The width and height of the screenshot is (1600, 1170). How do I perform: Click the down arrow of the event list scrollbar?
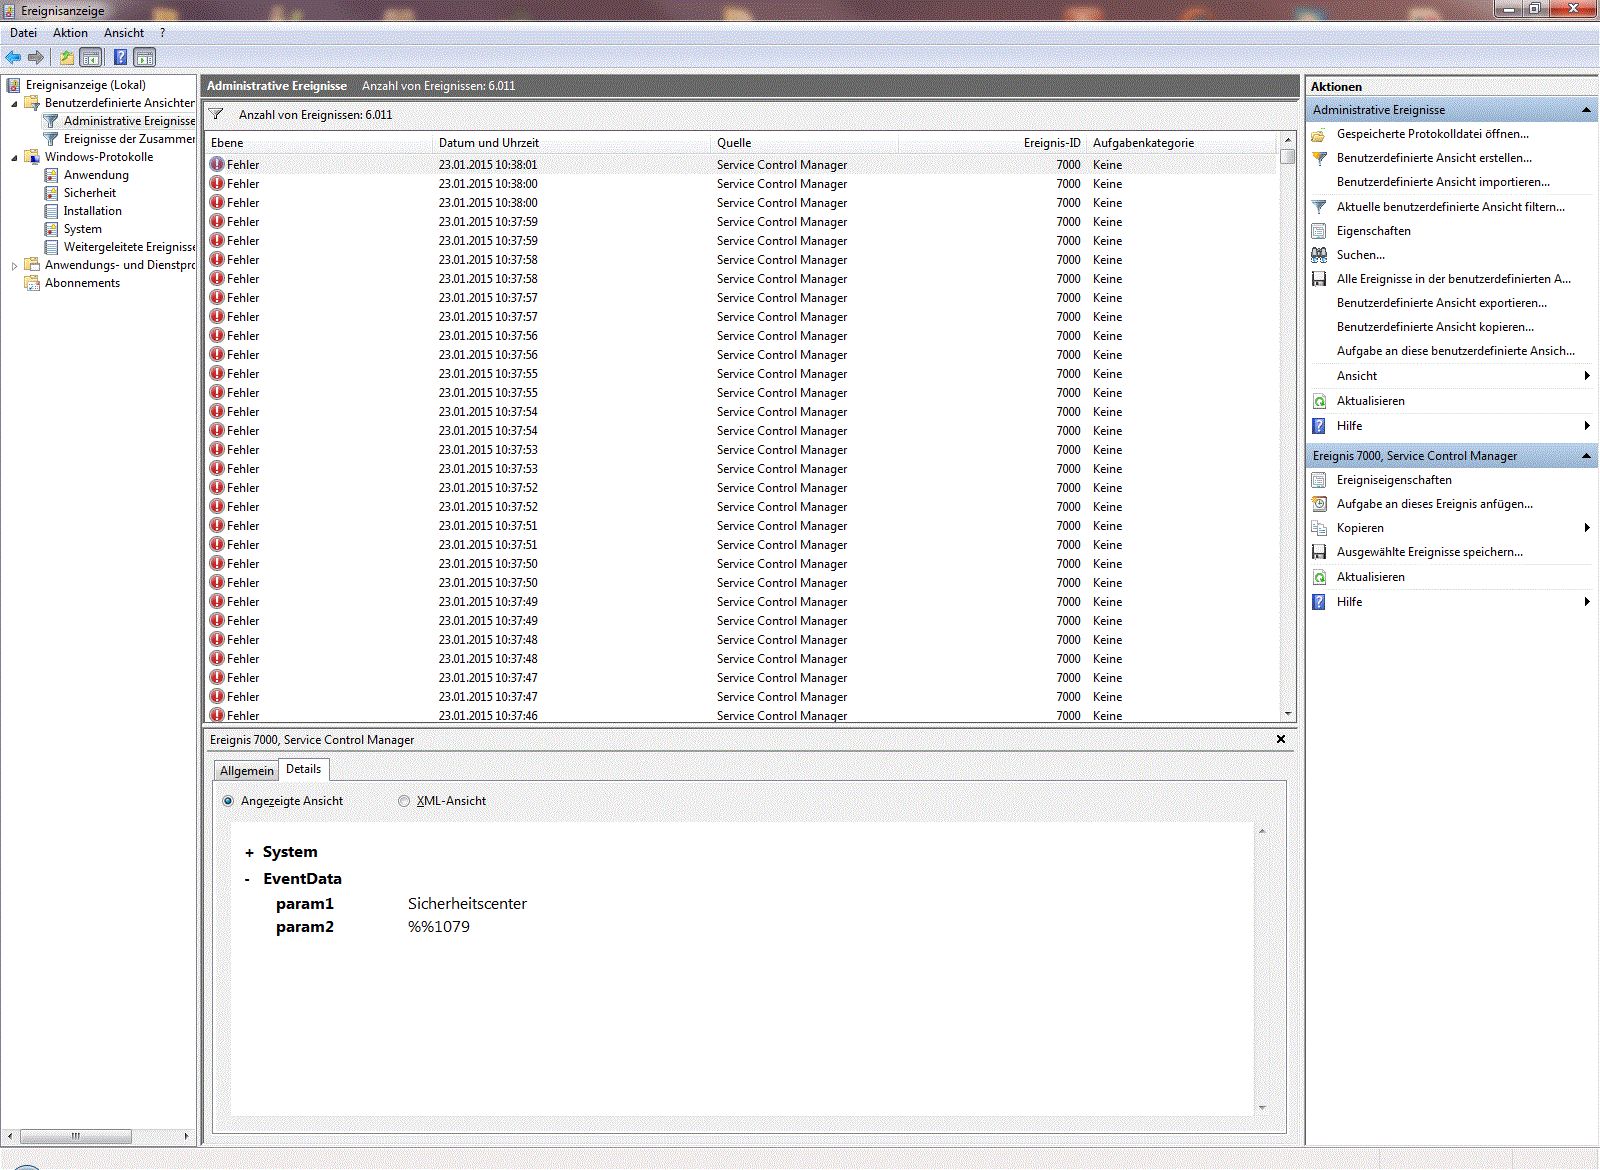click(1288, 714)
